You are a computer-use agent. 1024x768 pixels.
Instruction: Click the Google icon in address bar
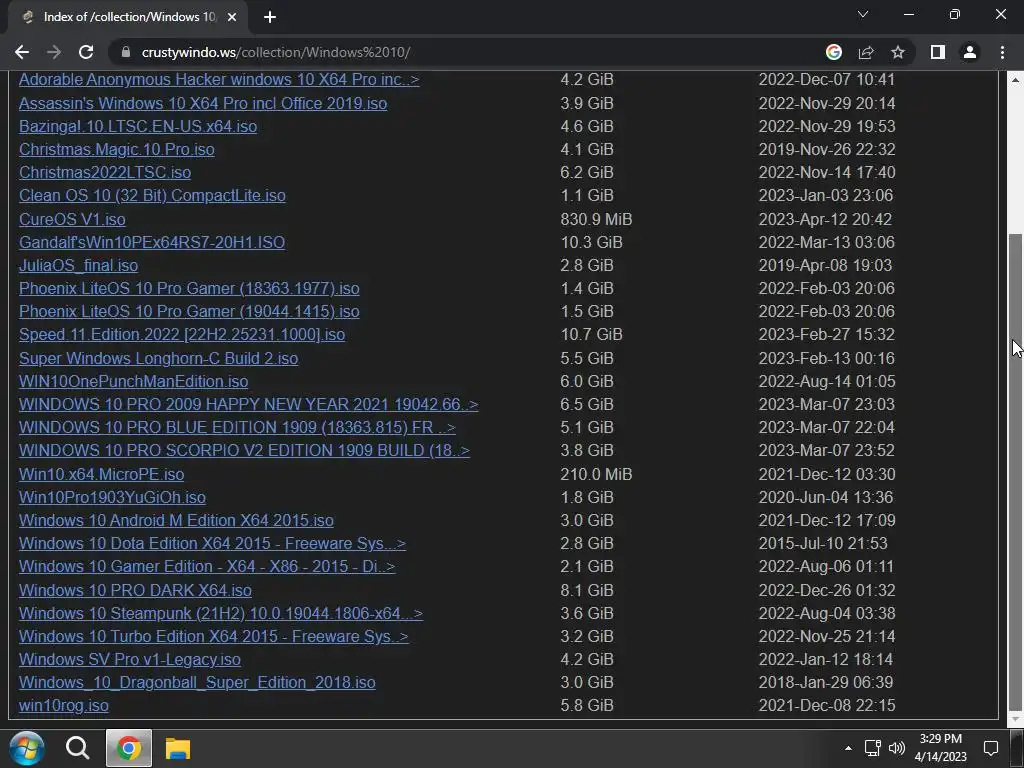coord(833,52)
